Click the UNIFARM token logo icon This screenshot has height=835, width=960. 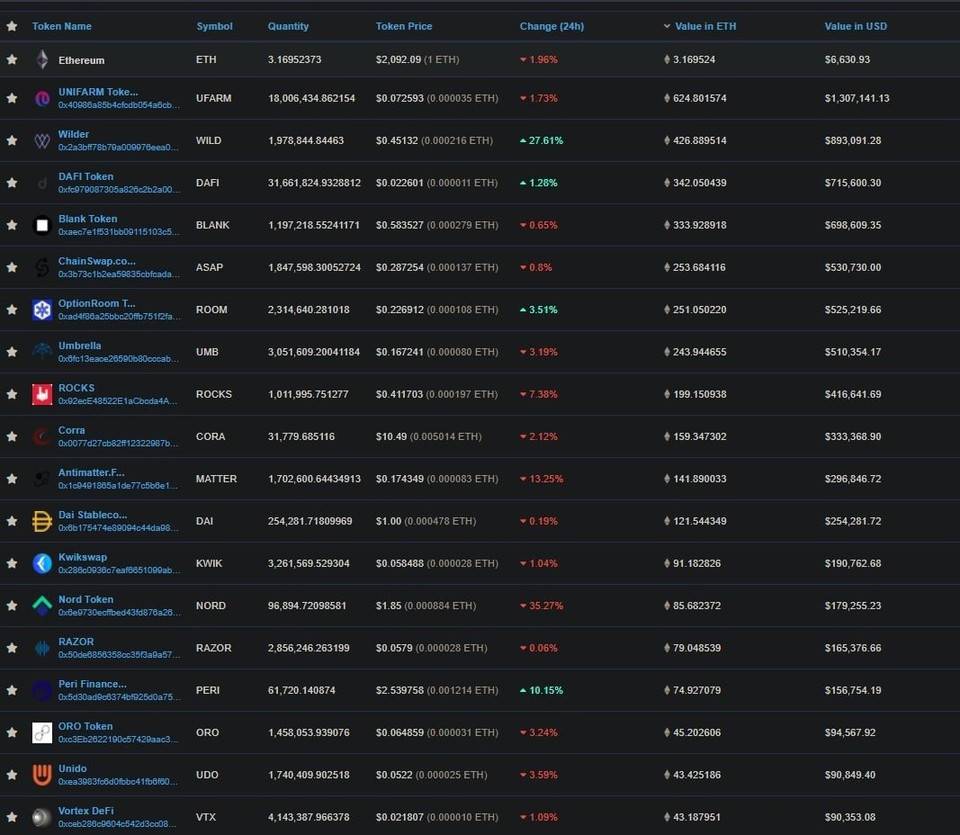(42, 98)
